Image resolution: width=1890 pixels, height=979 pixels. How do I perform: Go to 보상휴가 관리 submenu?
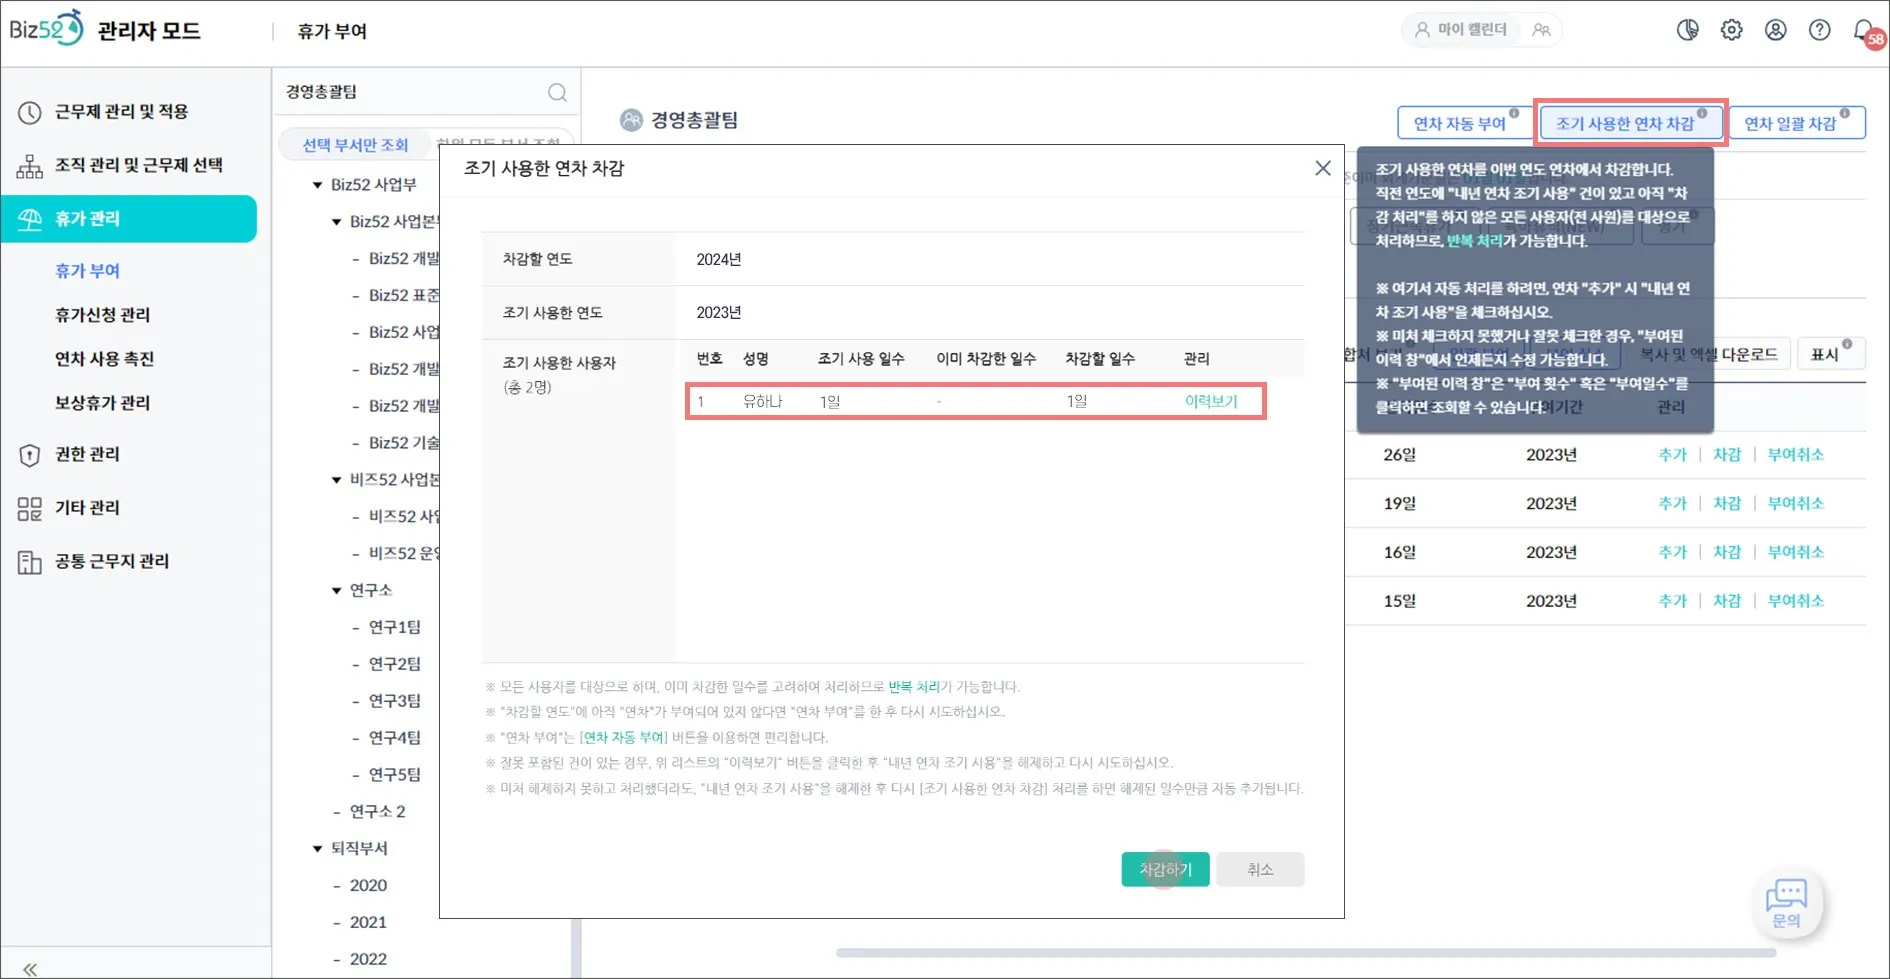coord(102,403)
